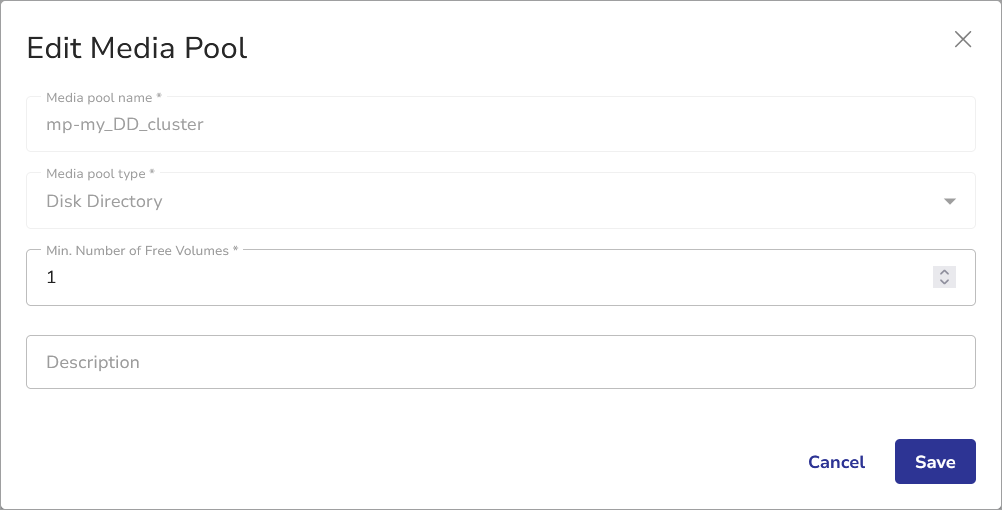Viewport: 1002px width, 510px height.
Task: Focus the Min. Number of Free Volumes field
Action: click(480, 278)
